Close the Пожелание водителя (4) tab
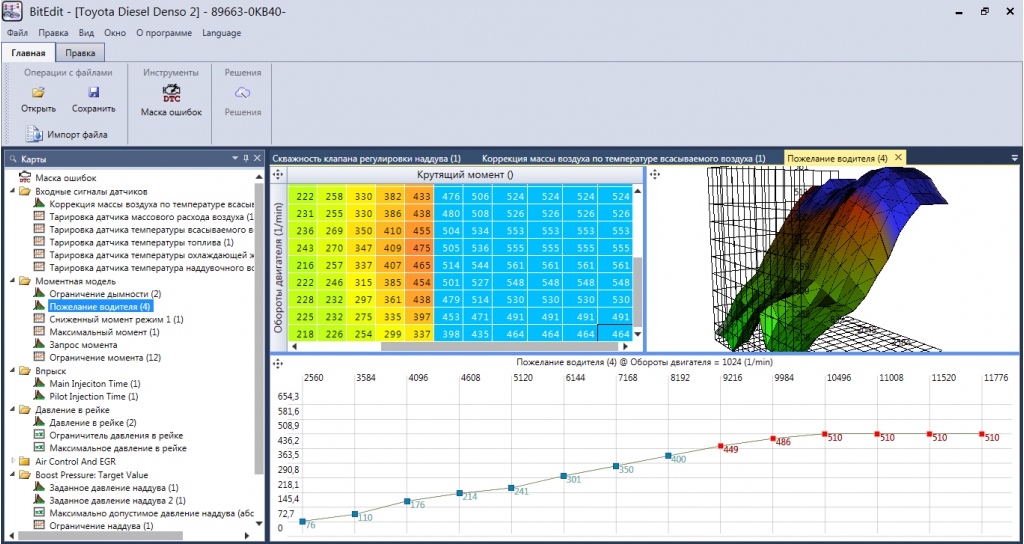1024x544 pixels. [898, 157]
